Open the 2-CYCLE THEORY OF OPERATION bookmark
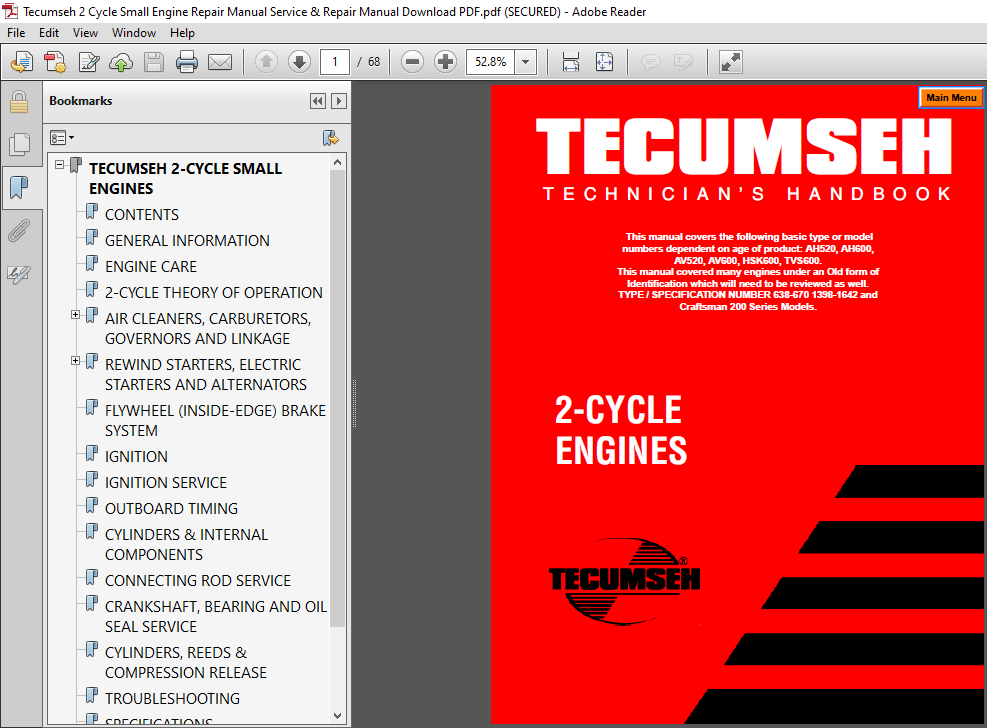Screen dimensions: 987x728 (x=213, y=293)
